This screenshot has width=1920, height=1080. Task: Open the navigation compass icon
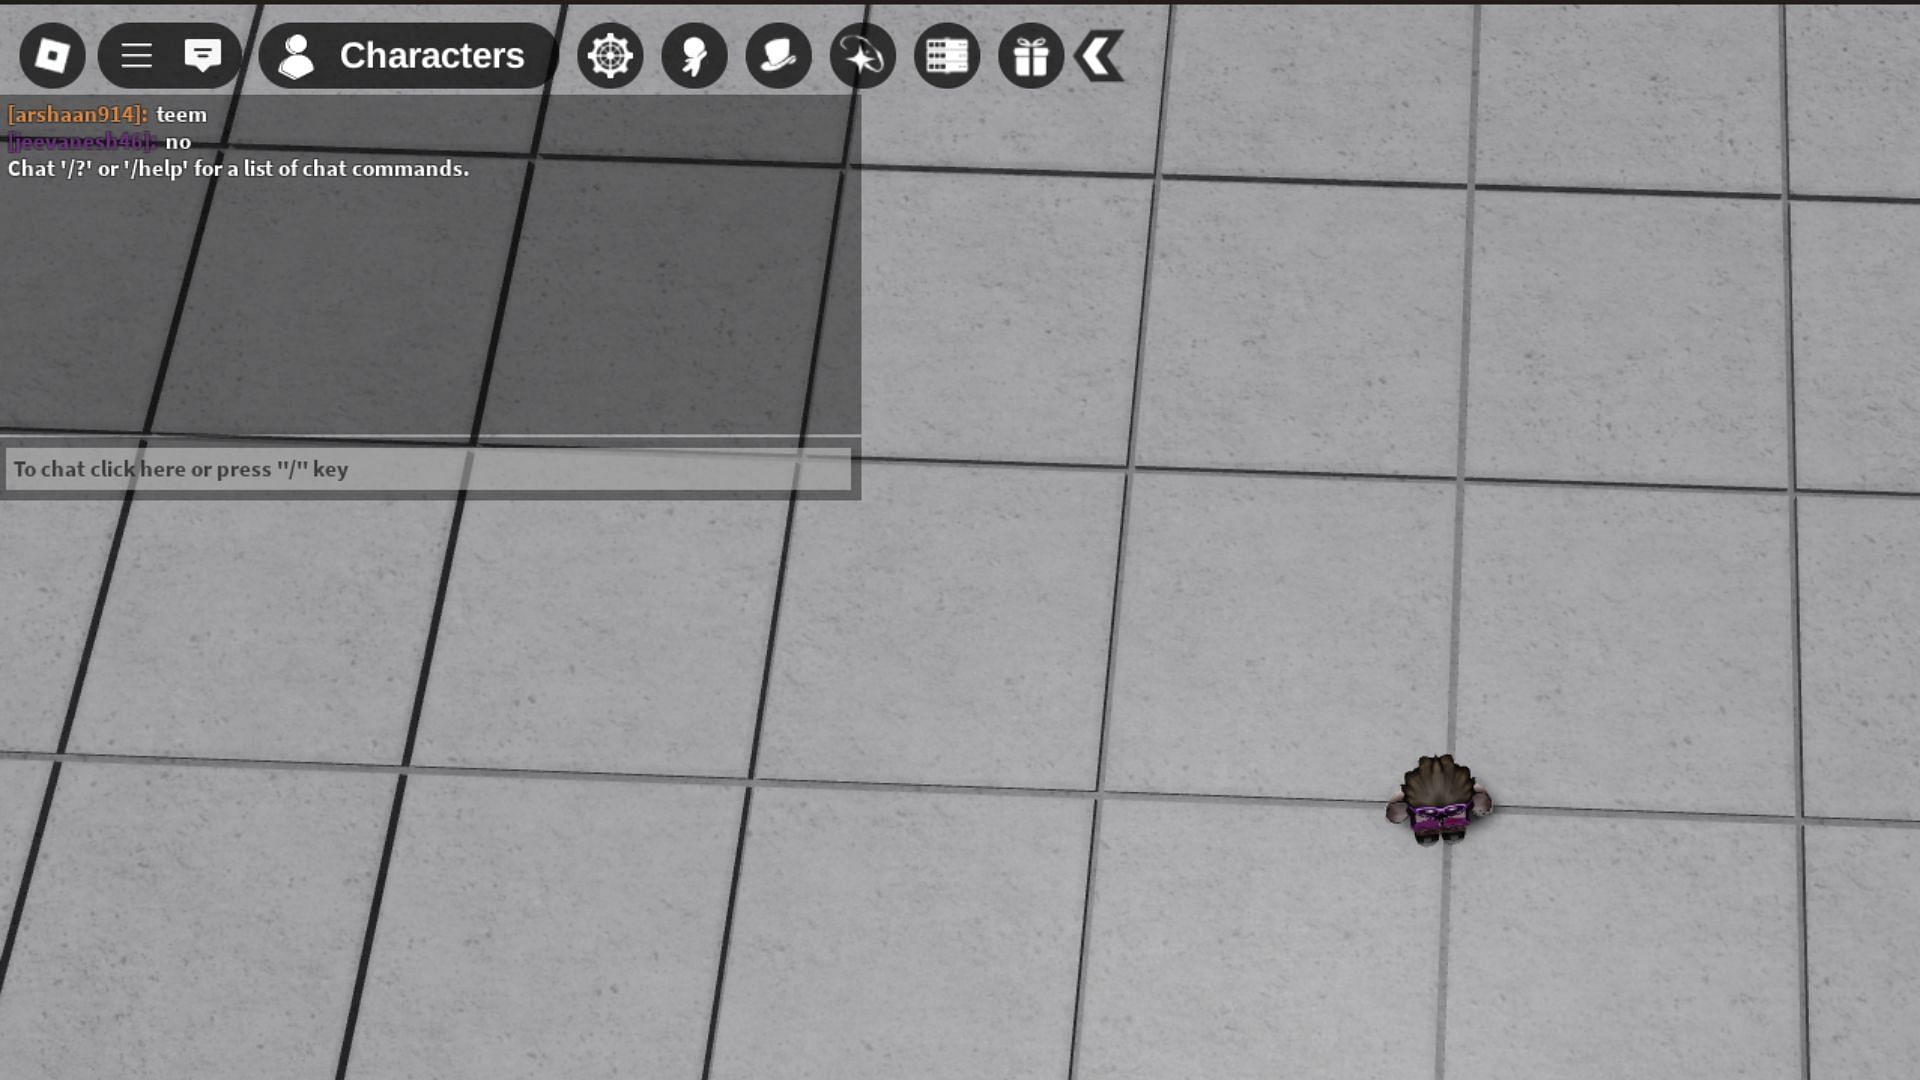[x=608, y=55]
